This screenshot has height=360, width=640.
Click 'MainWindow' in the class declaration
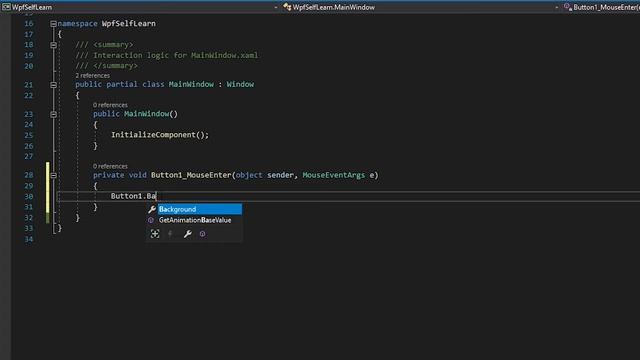191,84
